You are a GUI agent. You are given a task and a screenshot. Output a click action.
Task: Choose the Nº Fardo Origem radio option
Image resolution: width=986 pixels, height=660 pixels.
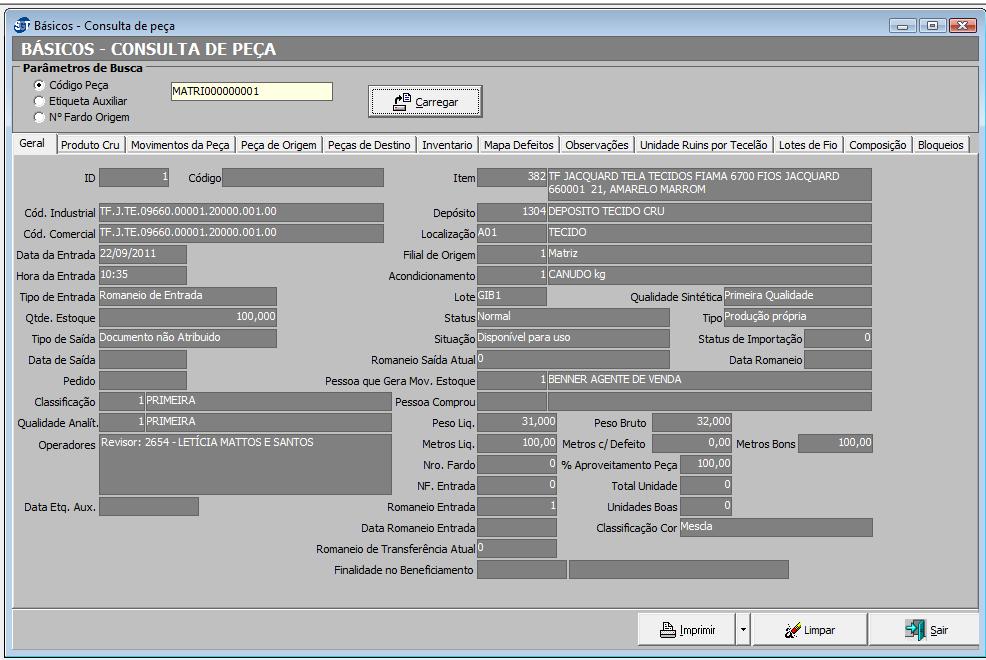[x=39, y=117]
